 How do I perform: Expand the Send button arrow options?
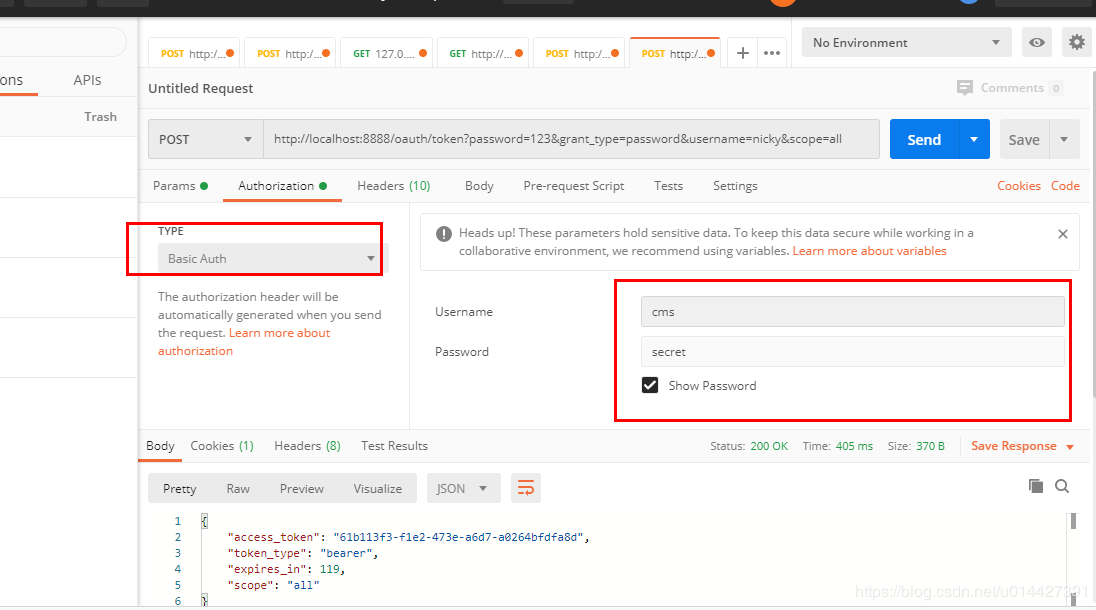[x=974, y=139]
